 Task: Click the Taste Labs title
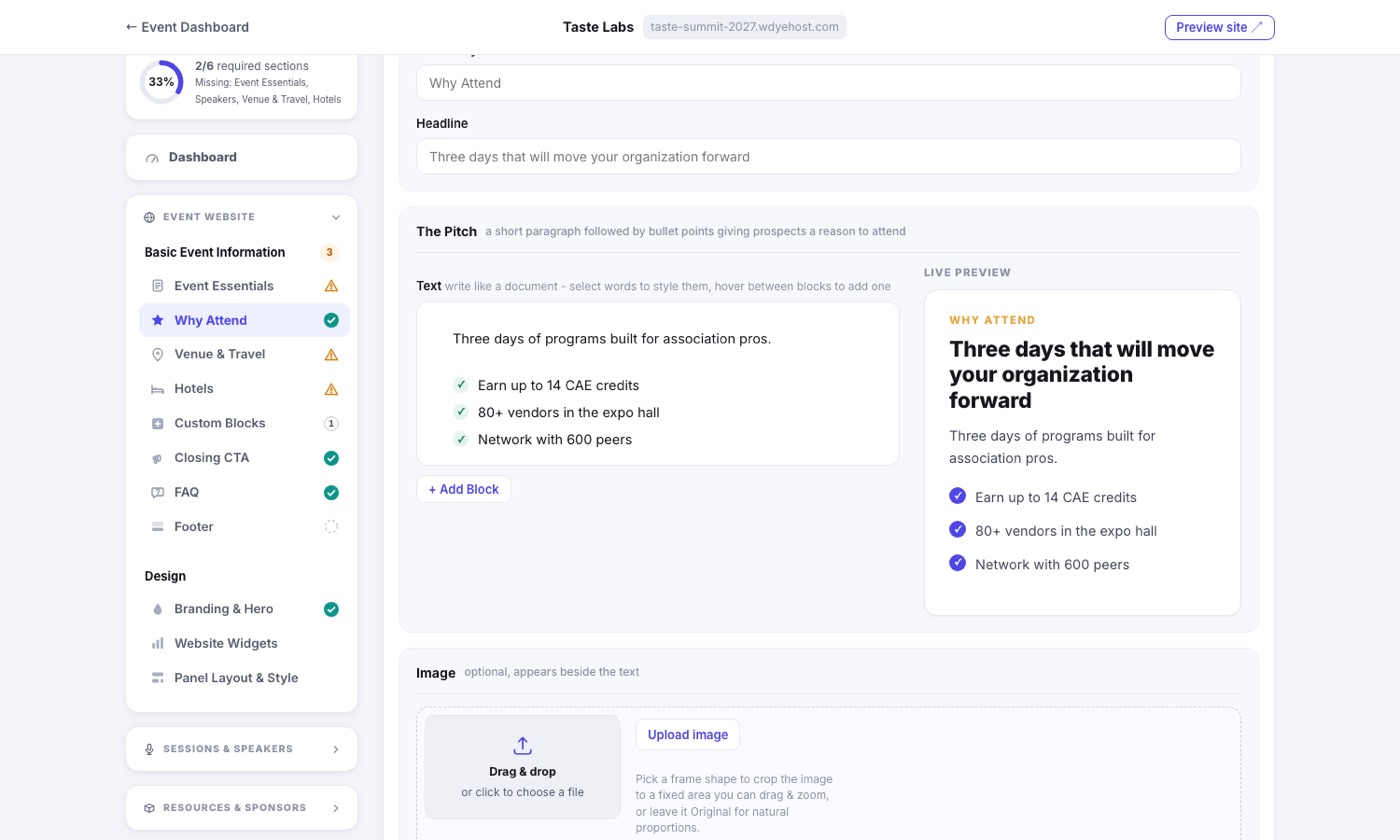pyautogui.click(x=598, y=27)
